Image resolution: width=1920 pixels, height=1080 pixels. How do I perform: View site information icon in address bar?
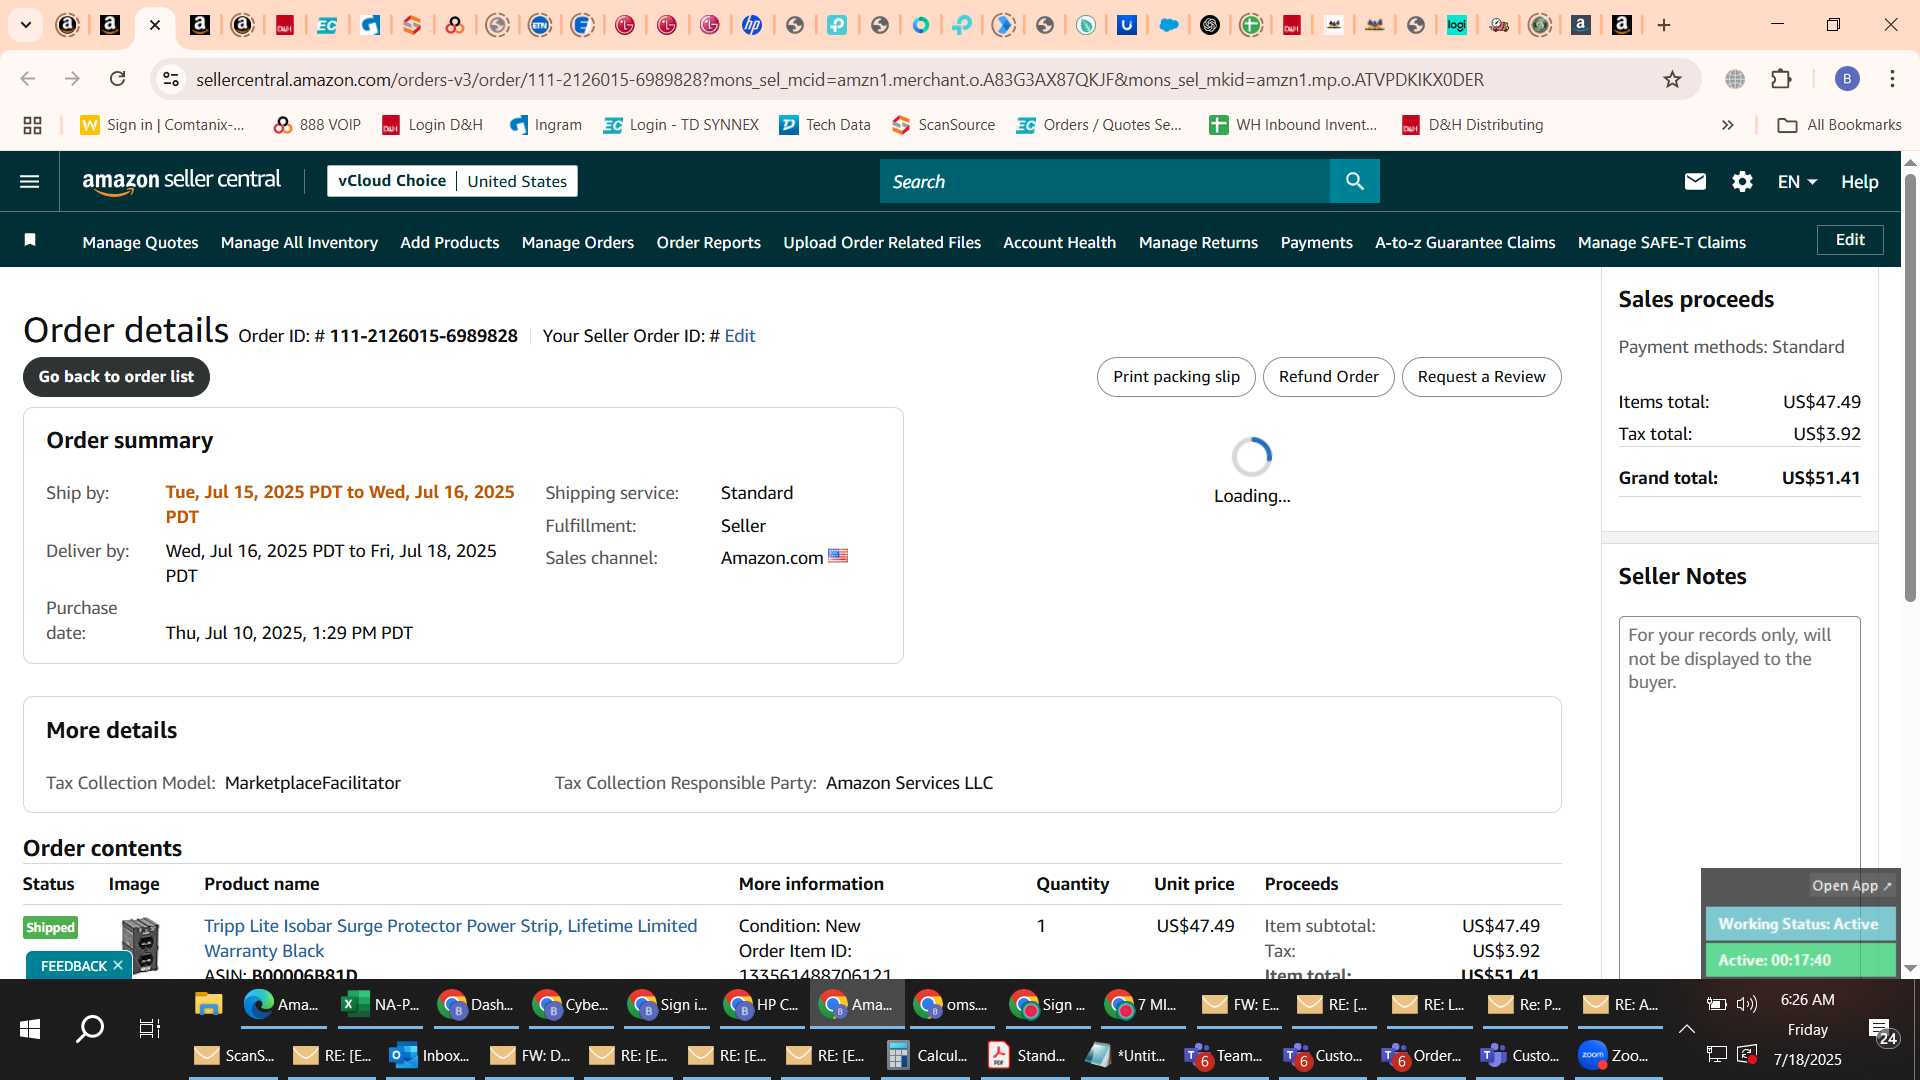[x=171, y=79]
